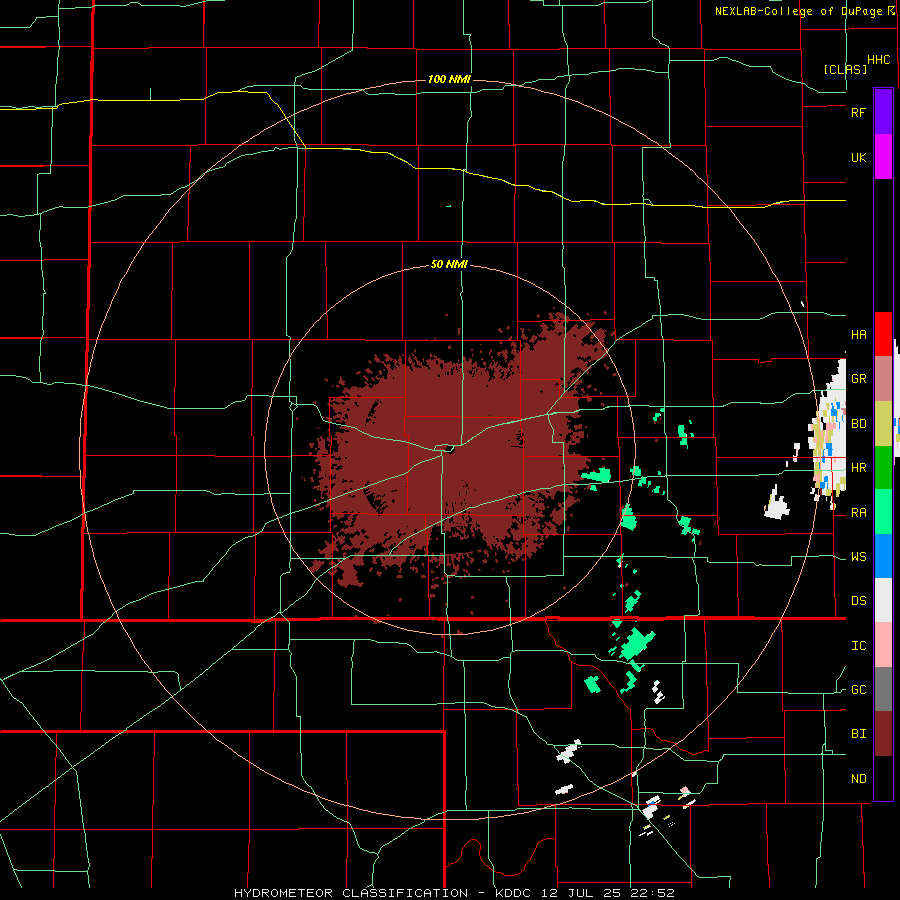Viewport: 900px width, 900px height.
Task: Click the GC legend label
Action: pyautogui.click(x=859, y=690)
